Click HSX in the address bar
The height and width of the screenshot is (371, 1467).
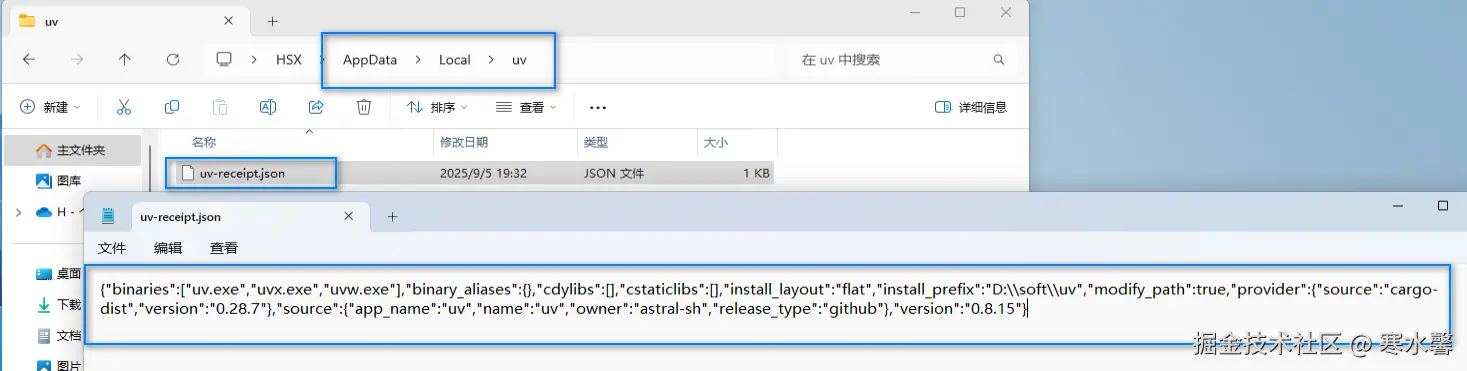289,60
